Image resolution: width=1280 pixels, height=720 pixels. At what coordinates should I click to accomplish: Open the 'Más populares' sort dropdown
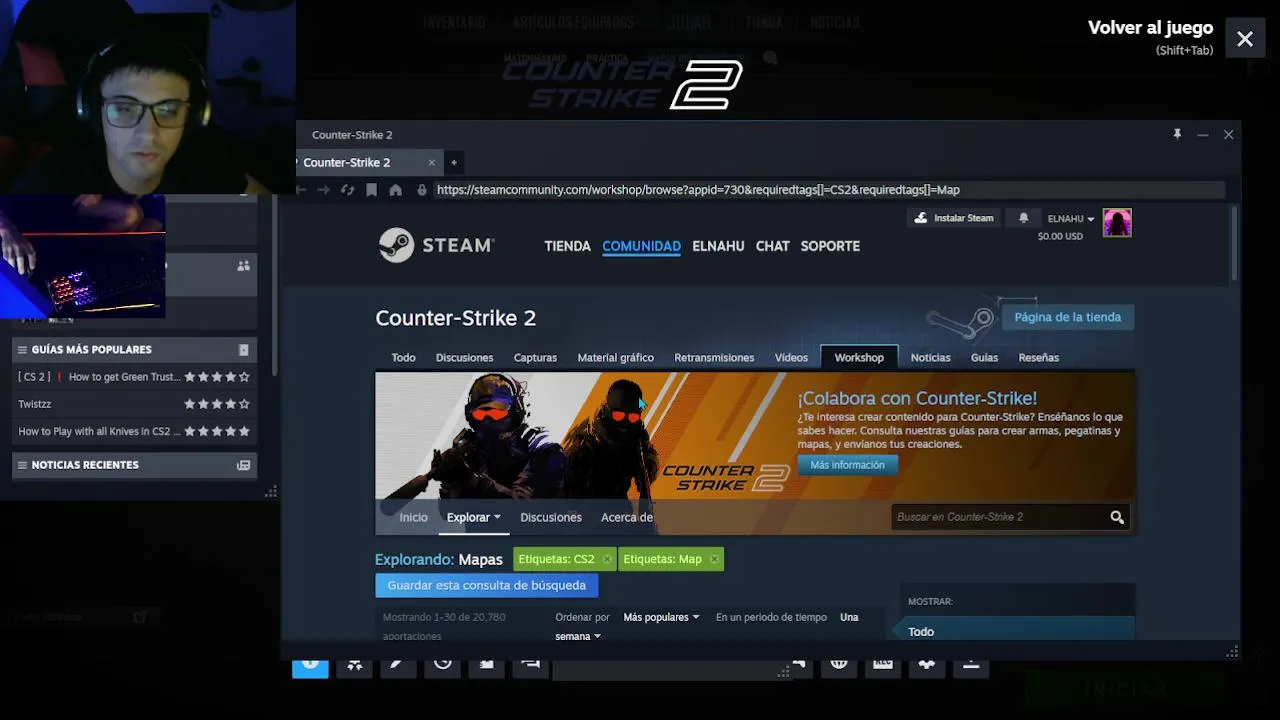click(x=661, y=617)
